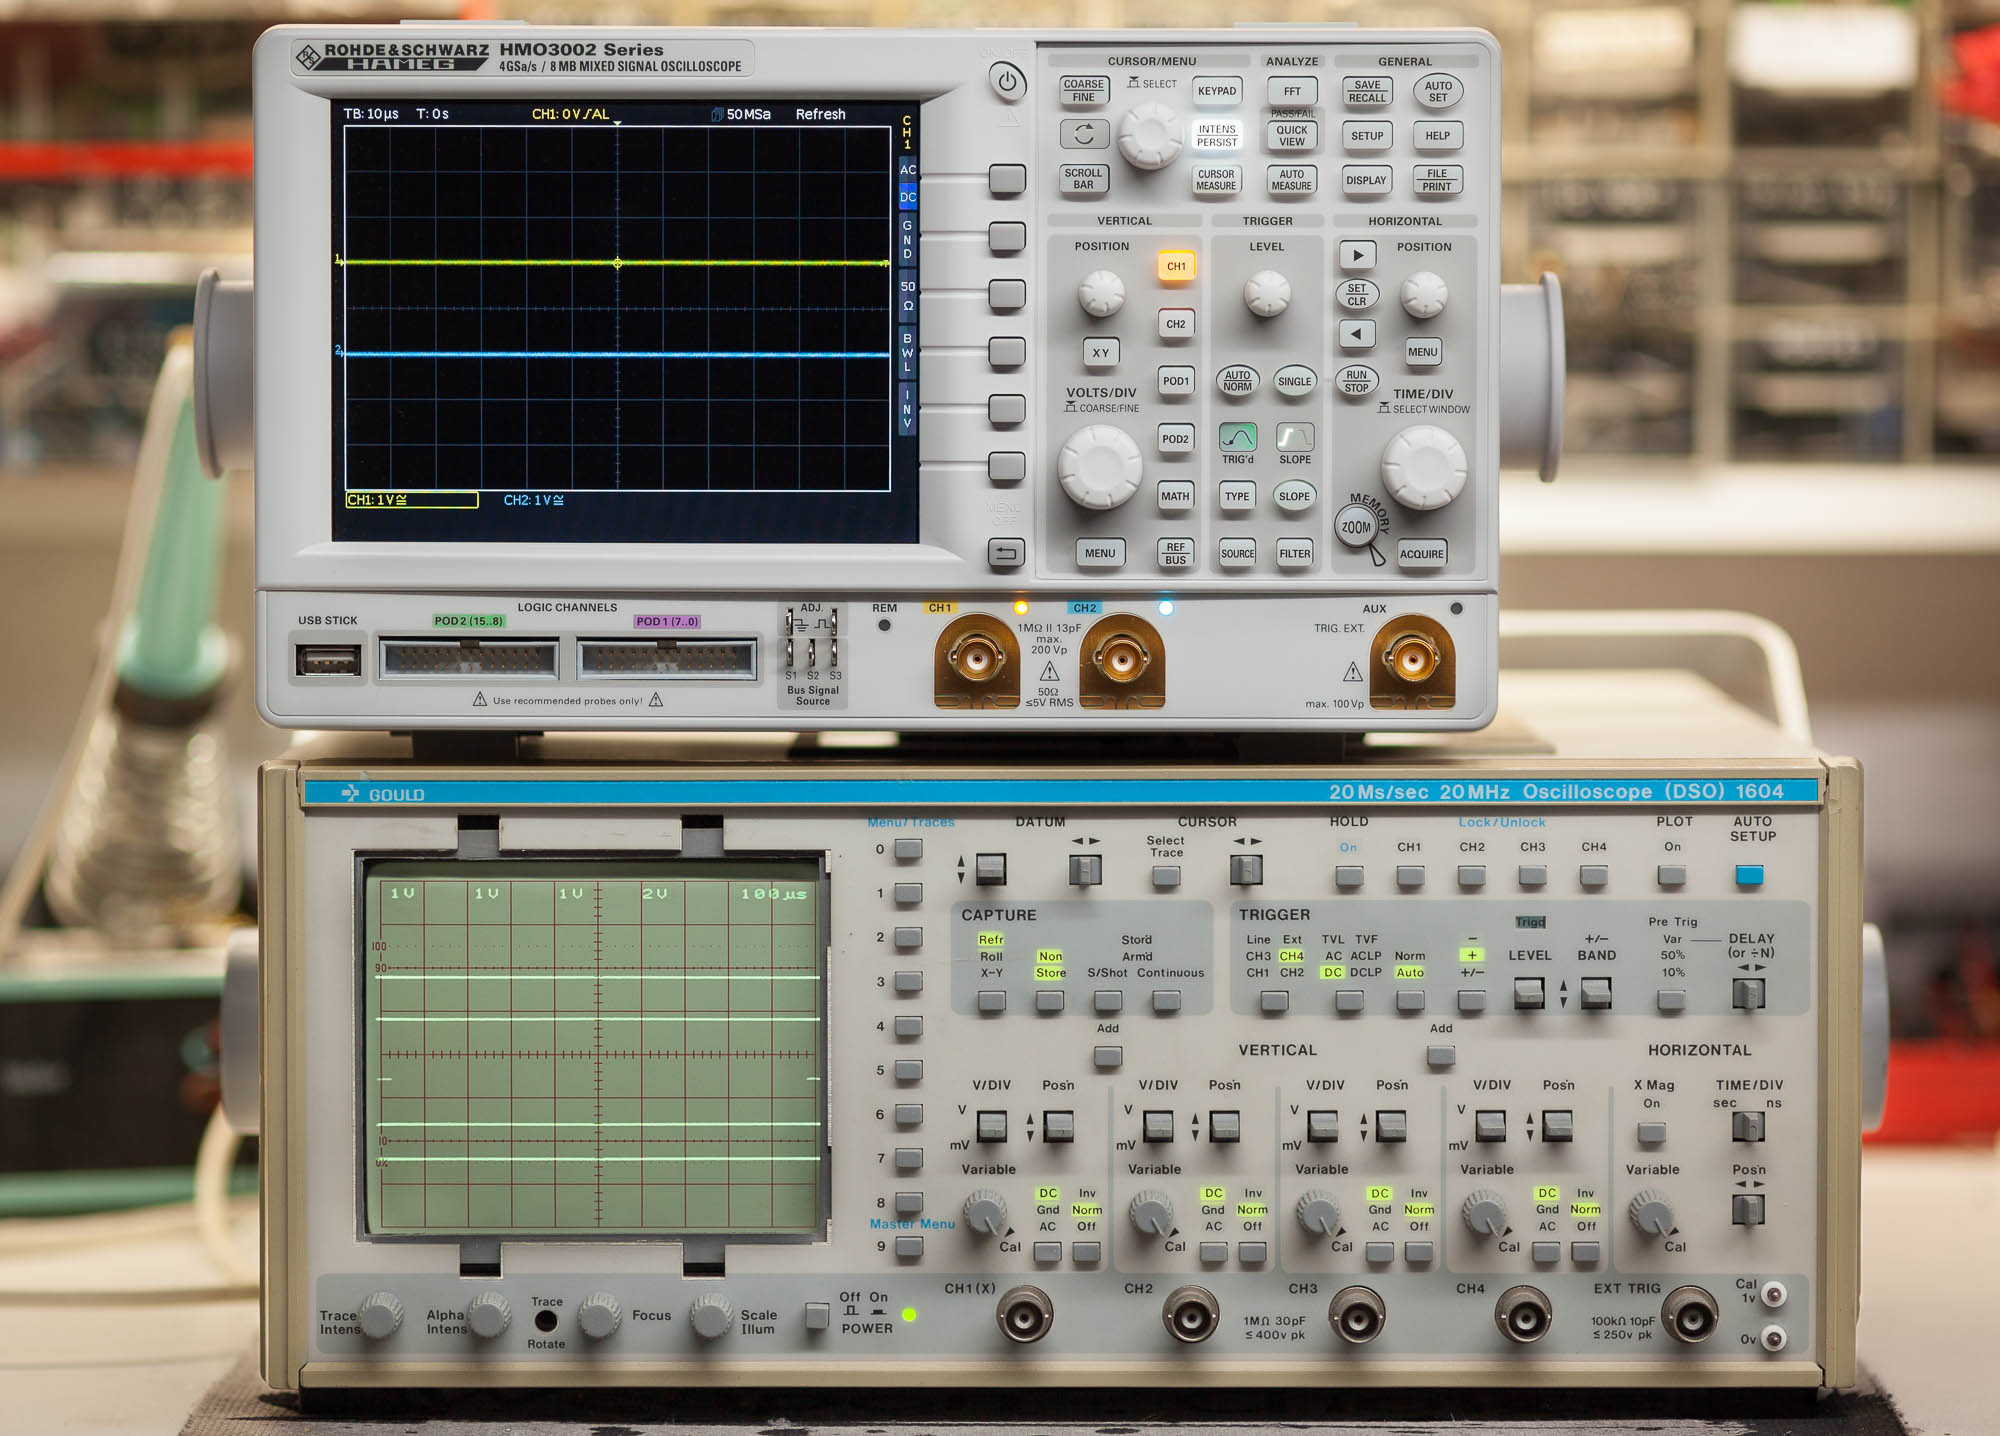
Task: Hit the horizontal right-arrow play button
Action: (x=1357, y=254)
